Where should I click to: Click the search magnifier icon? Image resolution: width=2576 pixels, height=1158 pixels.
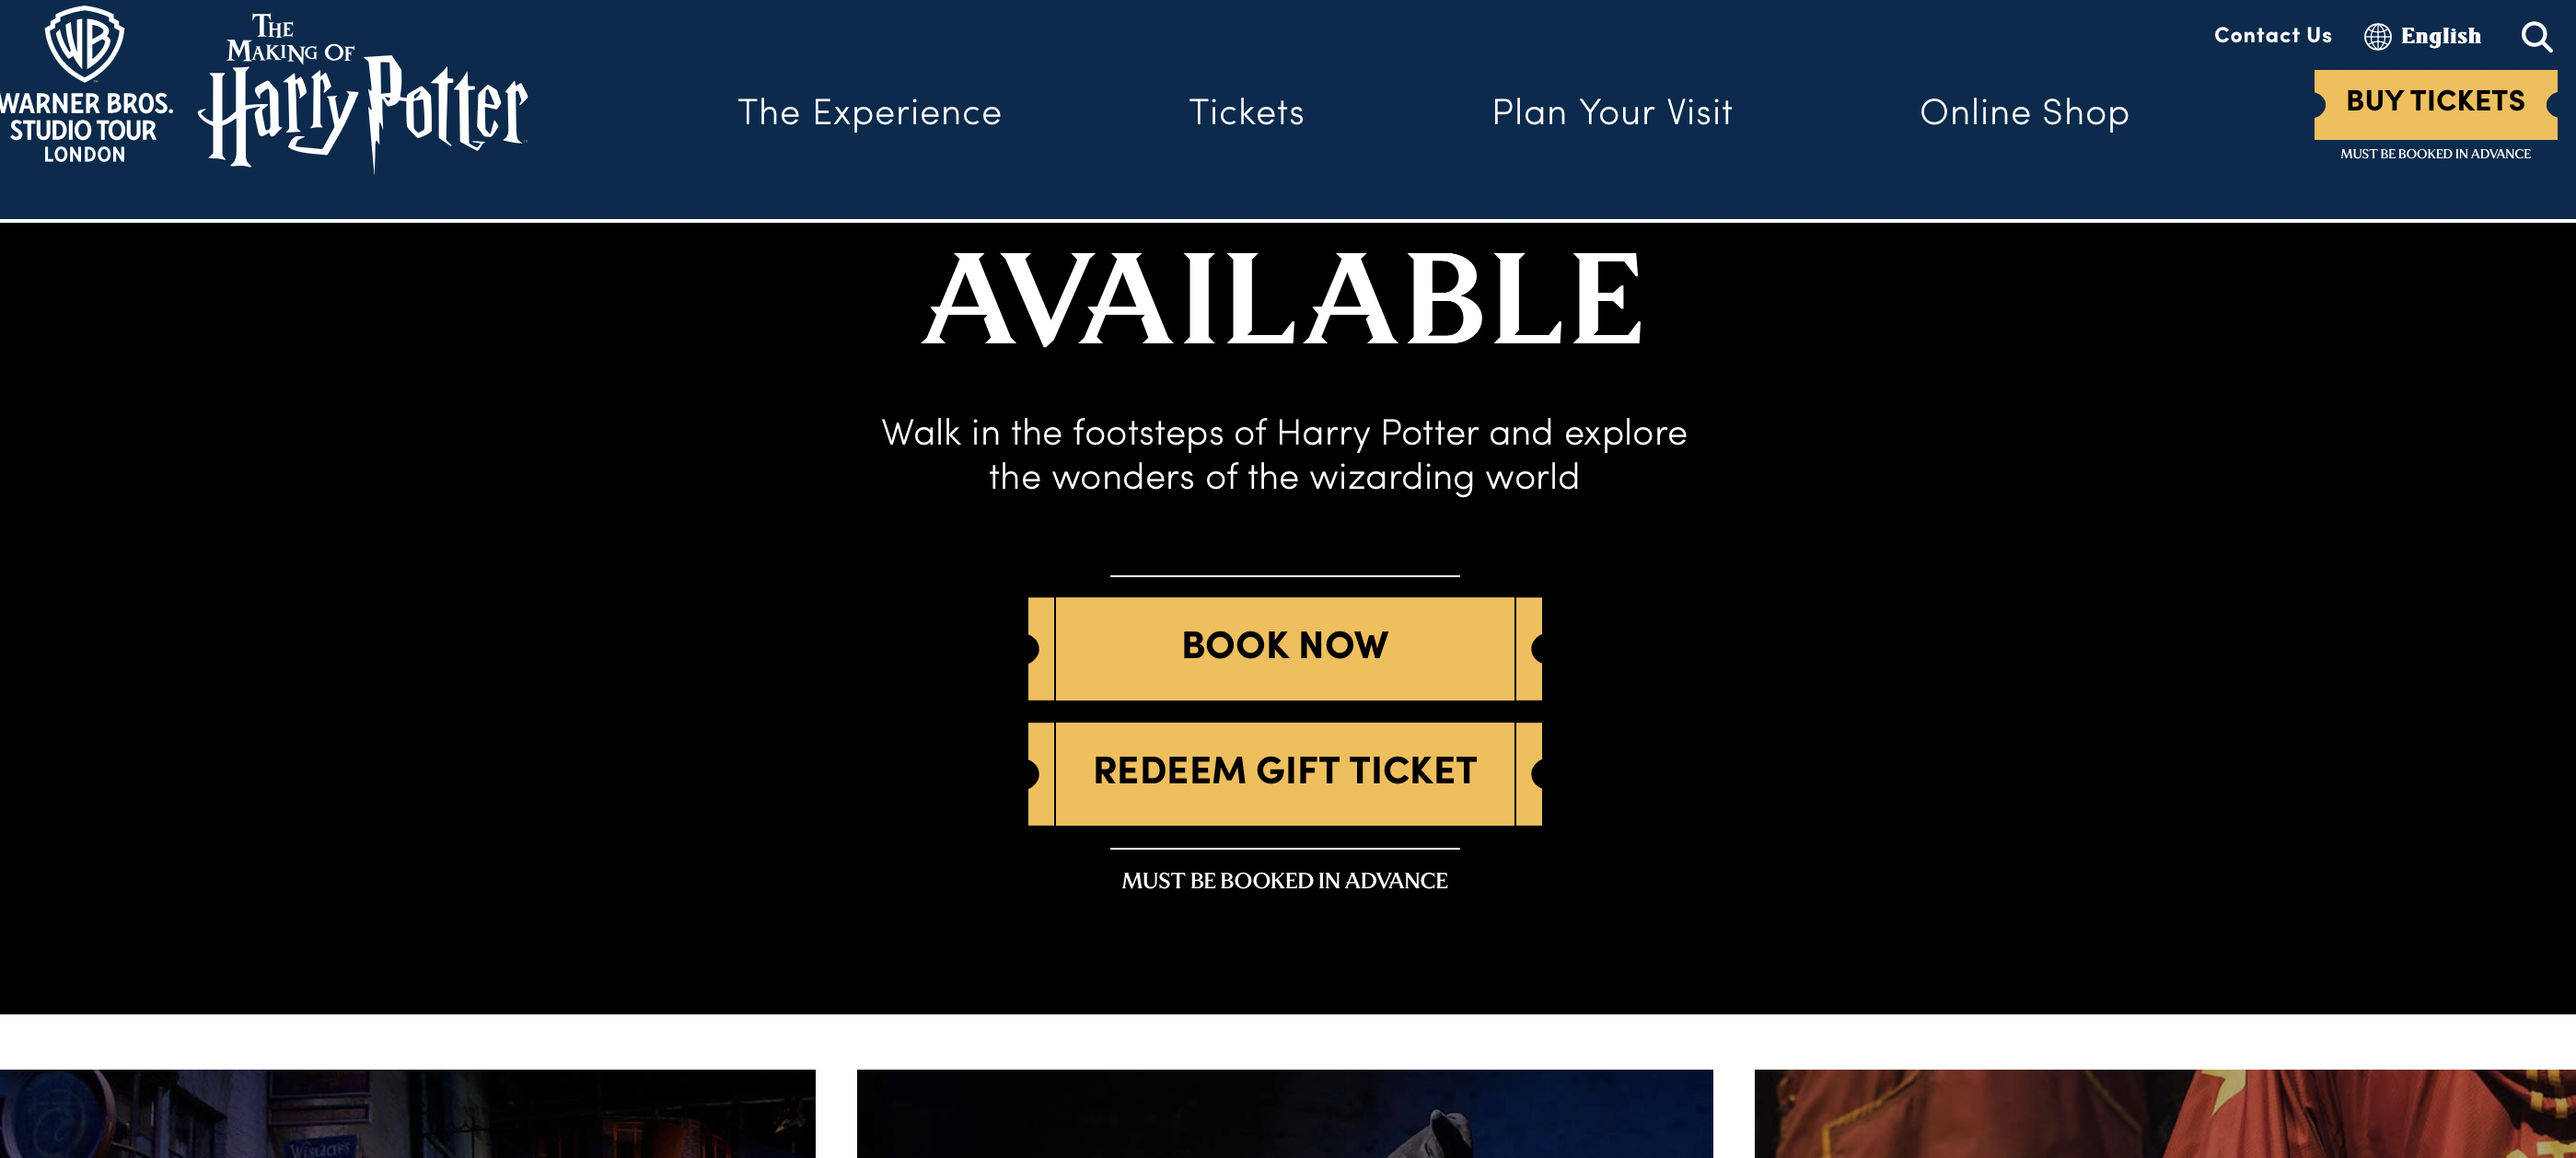point(2536,36)
